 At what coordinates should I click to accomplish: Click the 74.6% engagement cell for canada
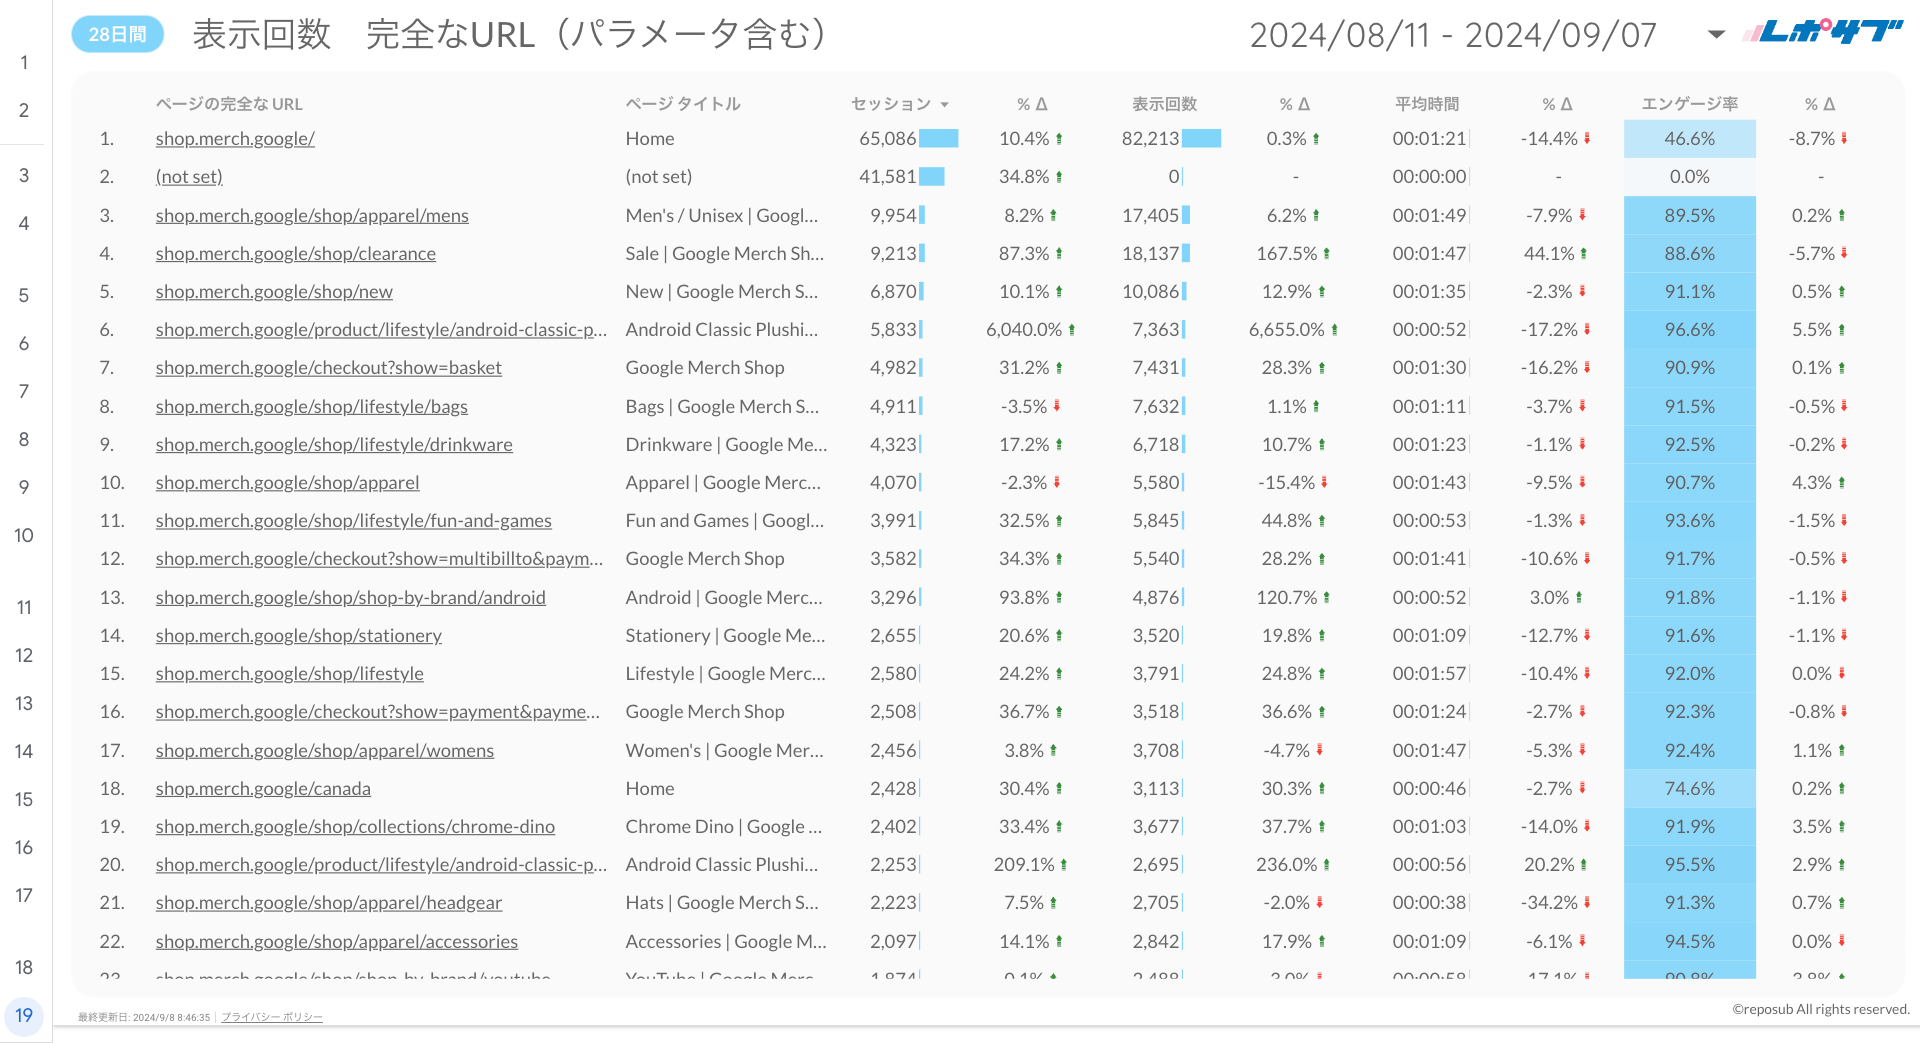(x=1689, y=789)
